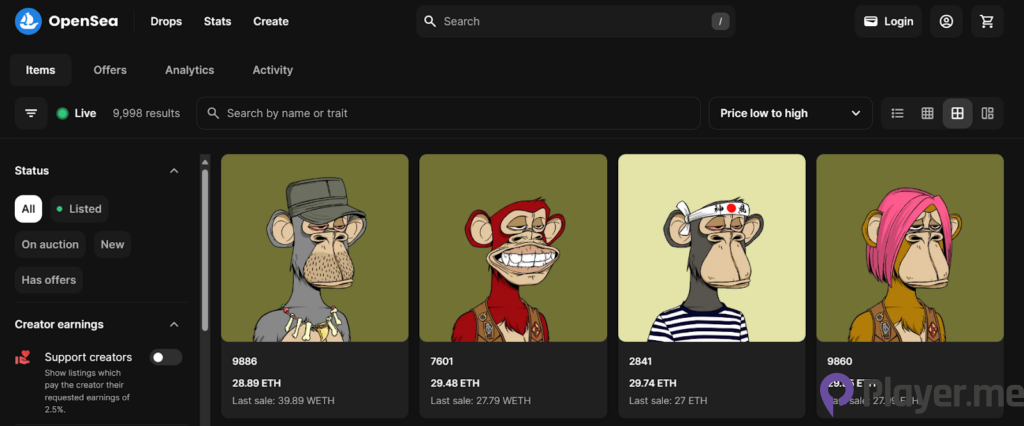Switch to the mosaic layout view
The height and width of the screenshot is (426, 1024).
(987, 113)
